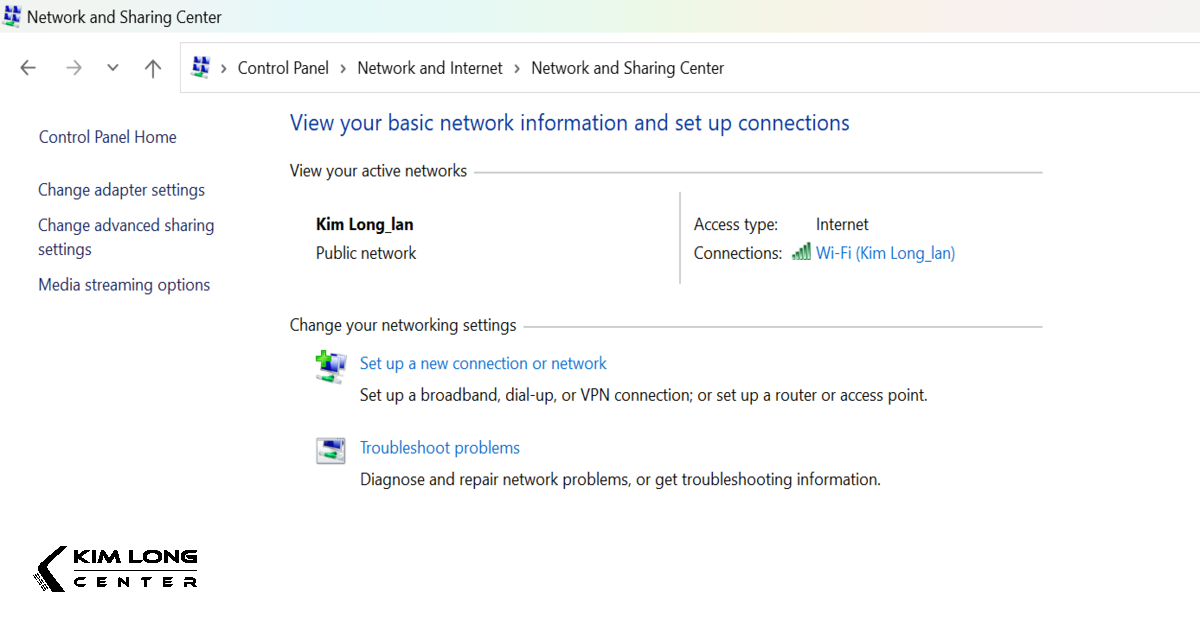Image resolution: width=1200 pixels, height=628 pixels.
Task: Open the recent locations dropdown chevron
Action: tap(113, 68)
